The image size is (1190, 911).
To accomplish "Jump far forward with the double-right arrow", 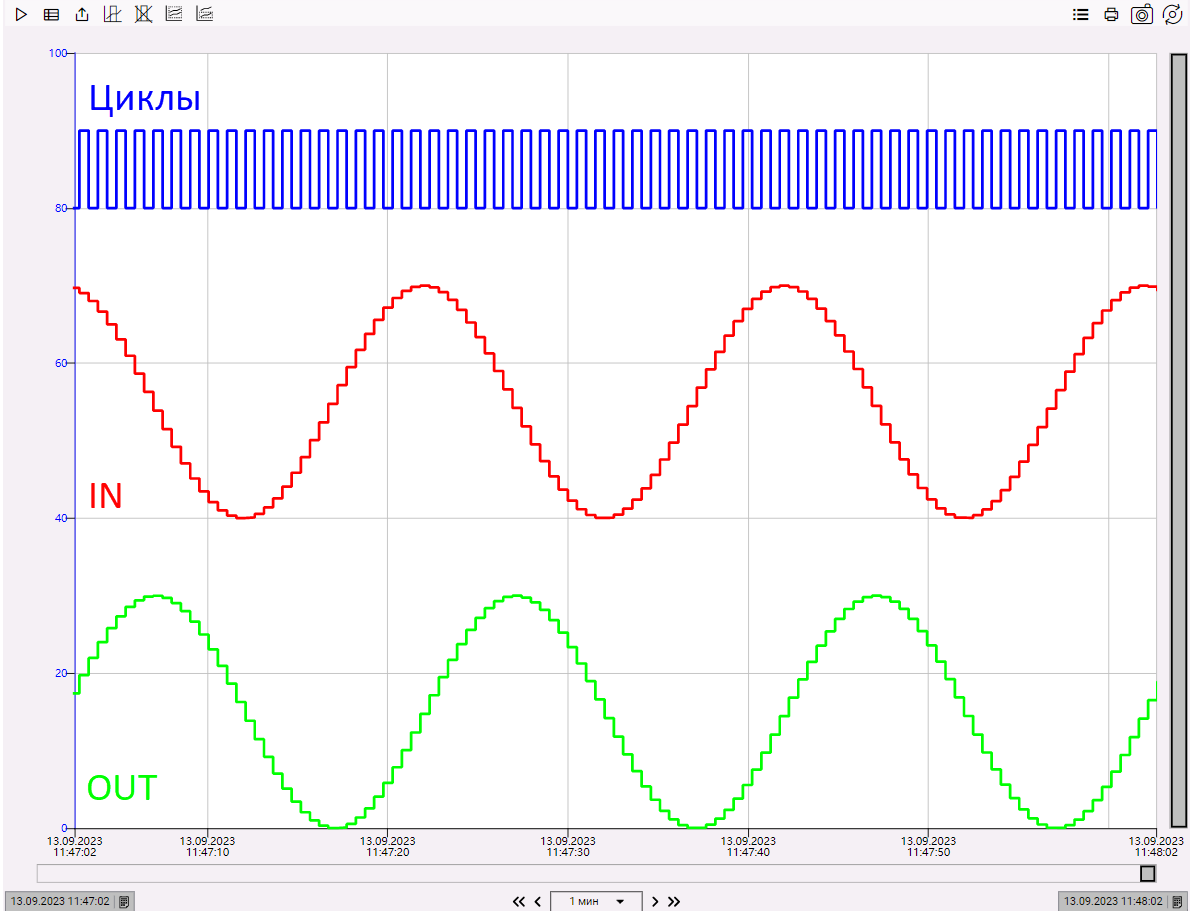I will [674, 901].
